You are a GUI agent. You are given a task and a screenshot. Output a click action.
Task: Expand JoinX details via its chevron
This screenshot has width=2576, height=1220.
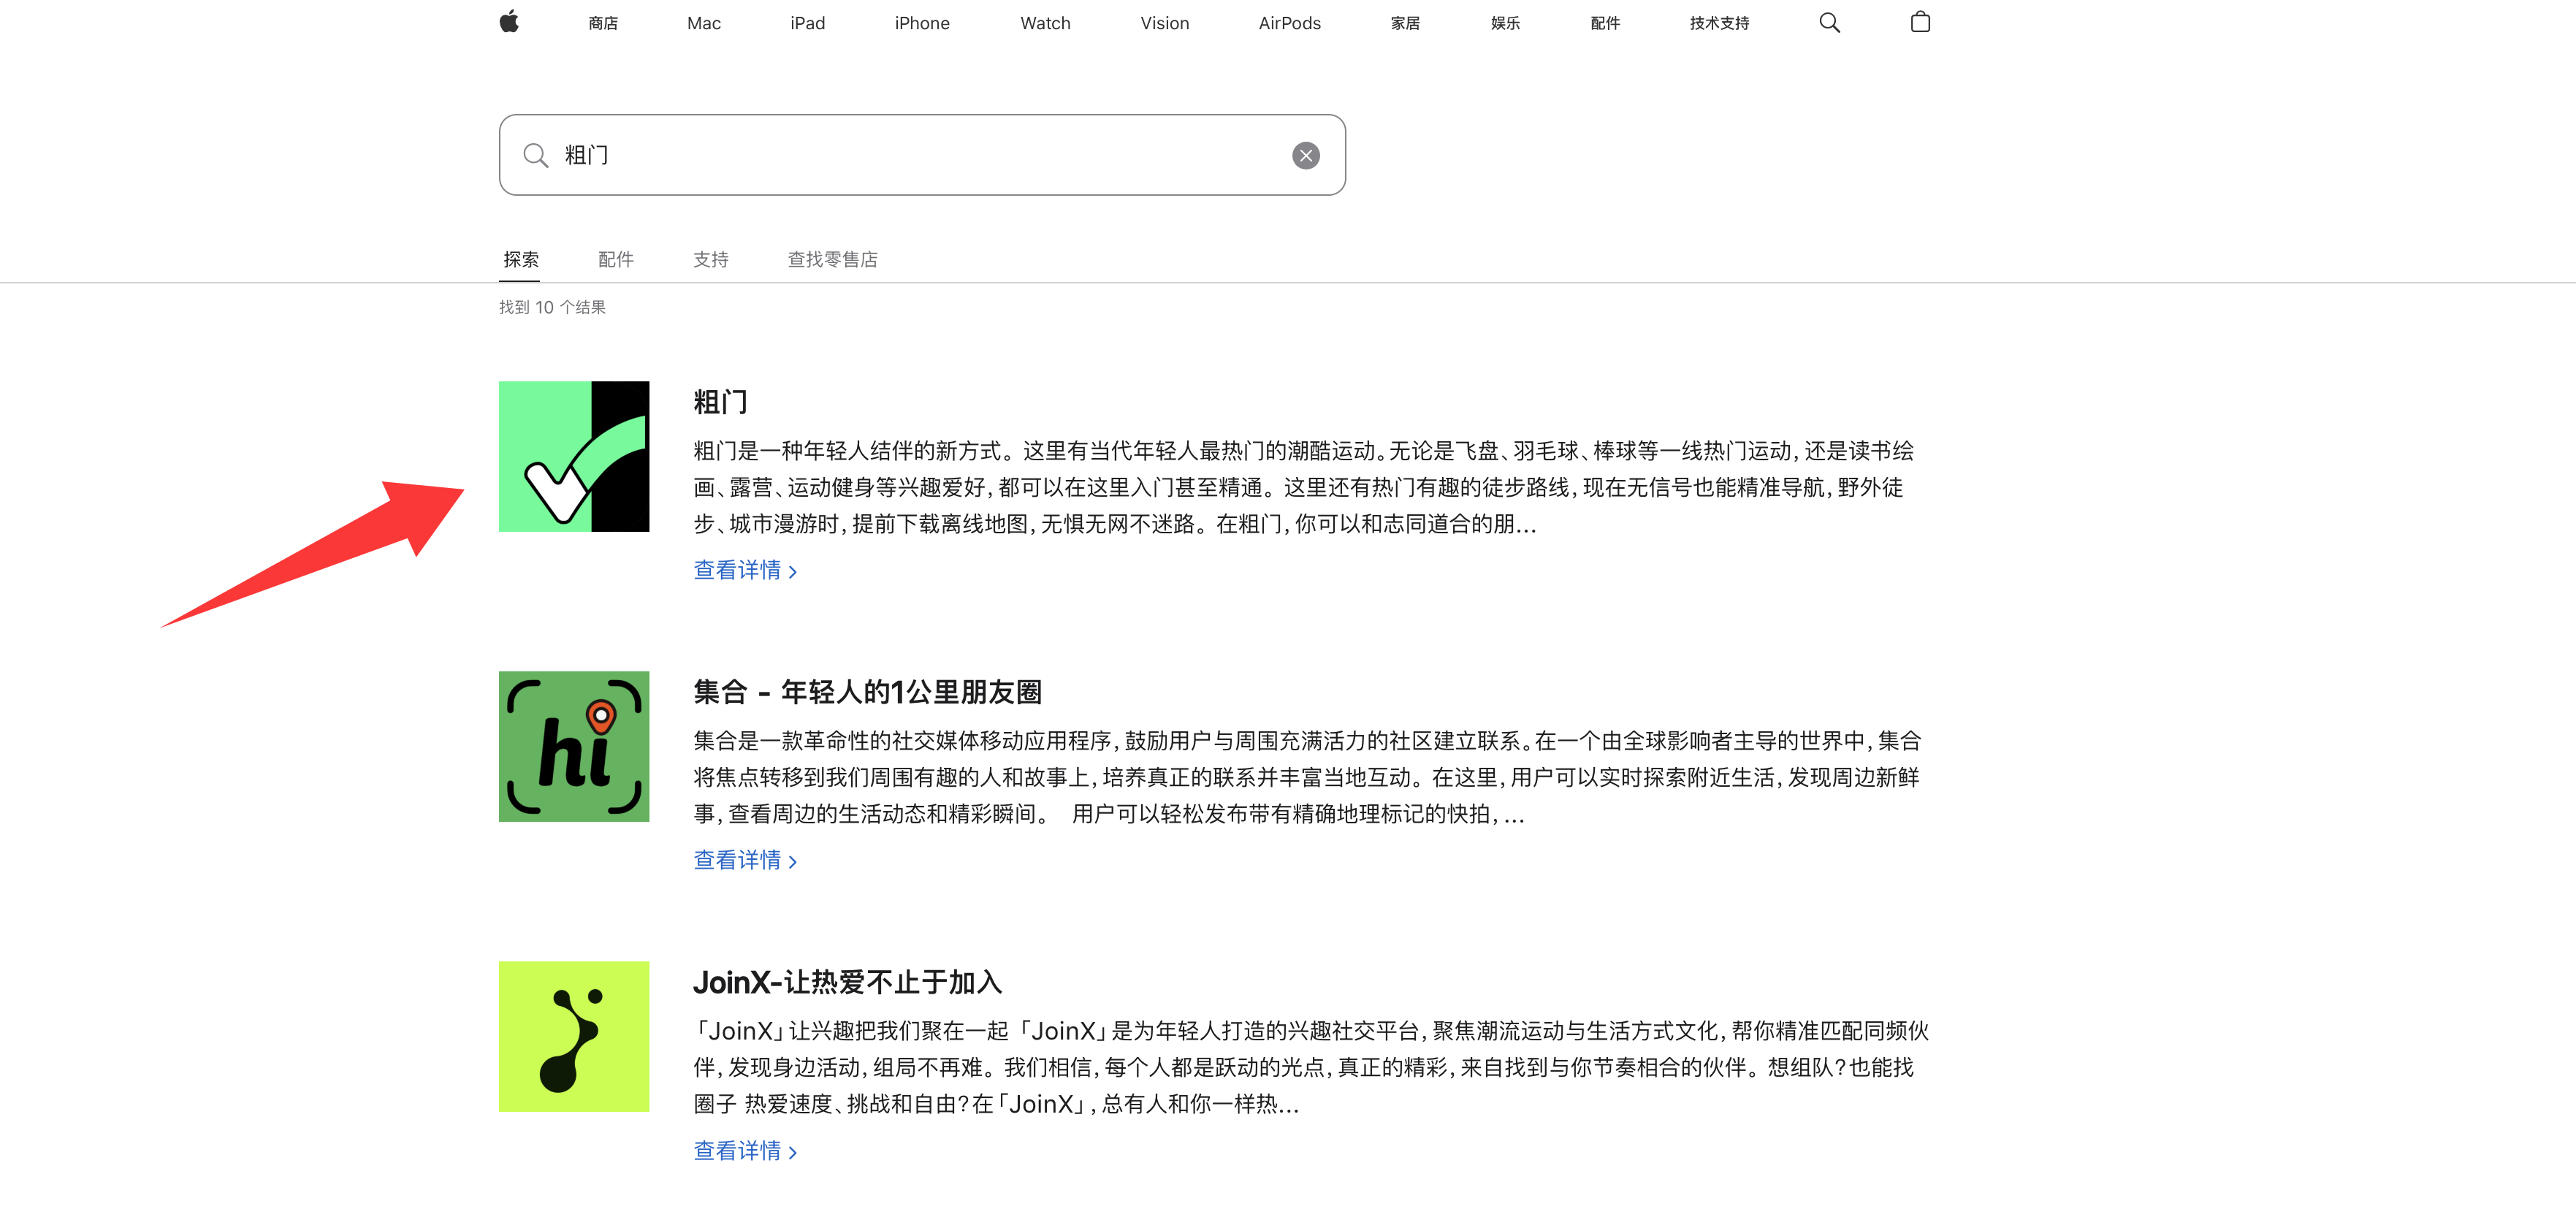791,1151
